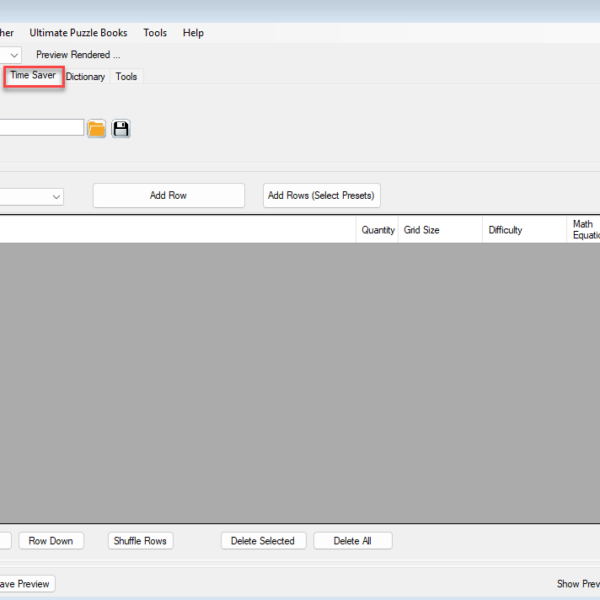The image size is (600, 600).
Task: Select the Grid Size column header
Action: click(x=421, y=230)
